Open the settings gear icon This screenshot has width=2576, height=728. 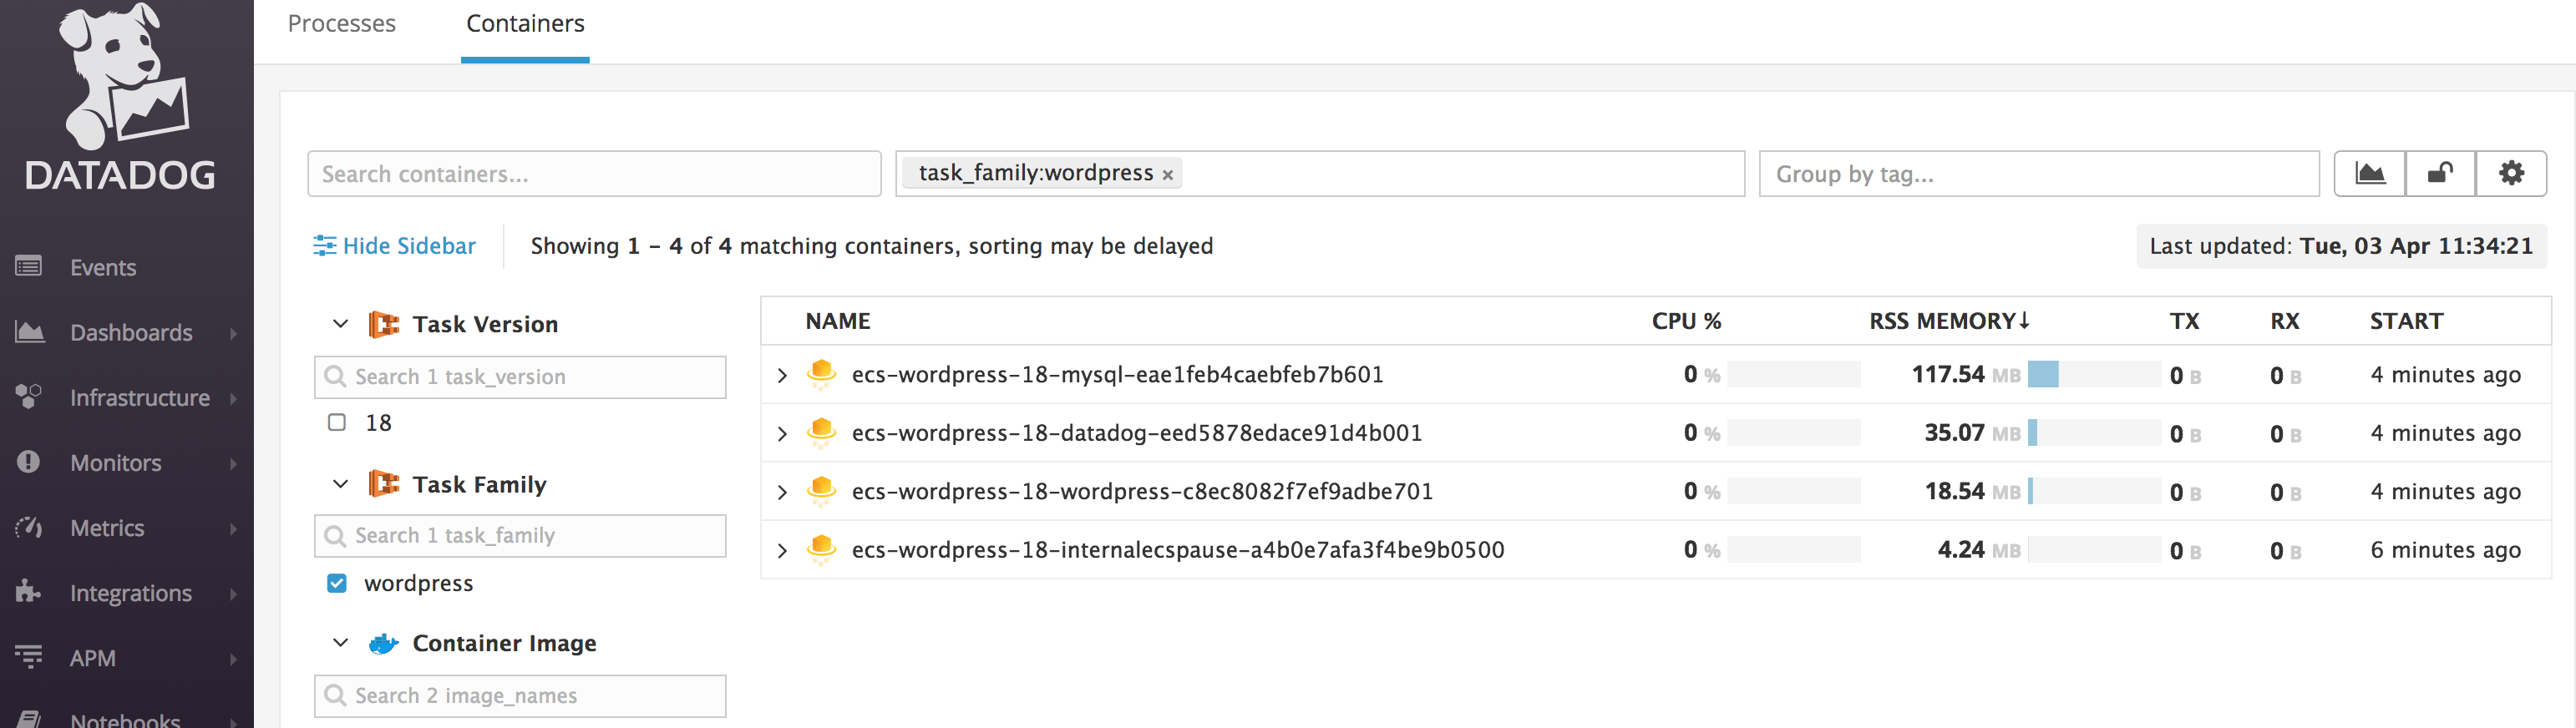tap(2511, 174)
